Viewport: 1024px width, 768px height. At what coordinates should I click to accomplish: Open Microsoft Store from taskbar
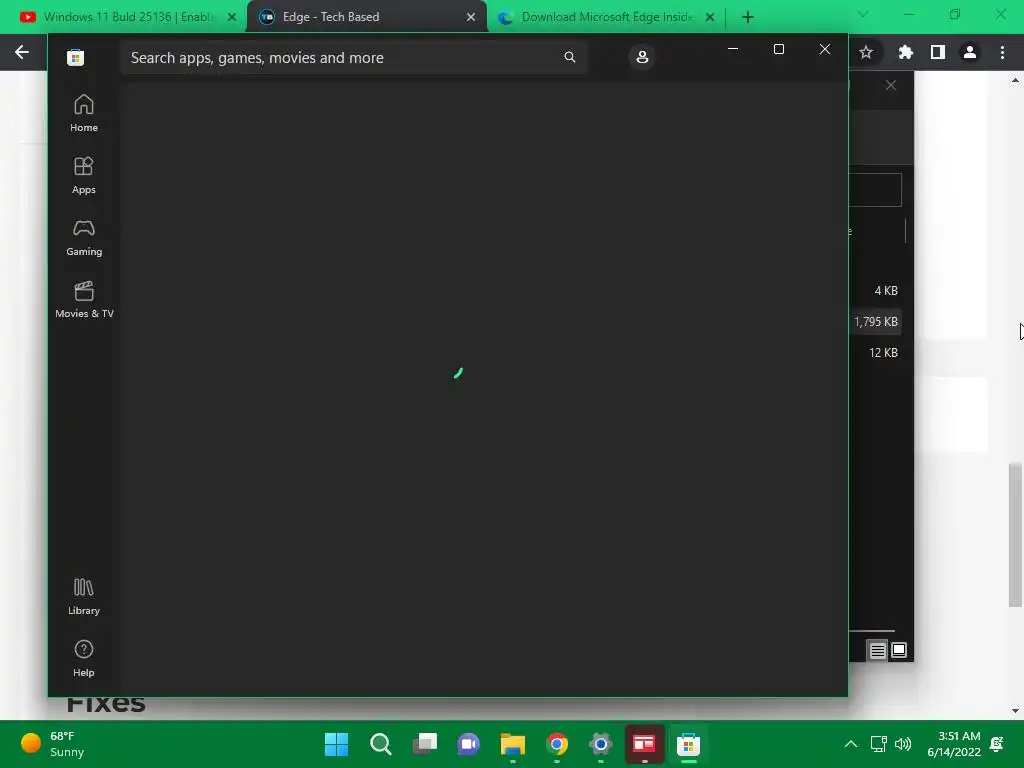688,744
